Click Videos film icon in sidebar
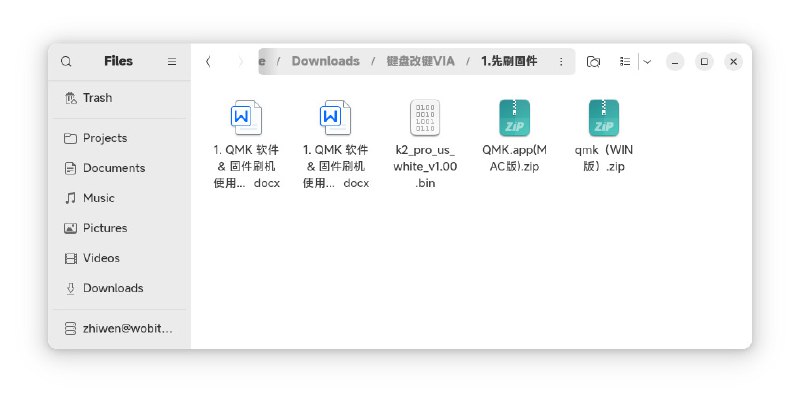The image size is (800, 402). (x=70, y=258)
